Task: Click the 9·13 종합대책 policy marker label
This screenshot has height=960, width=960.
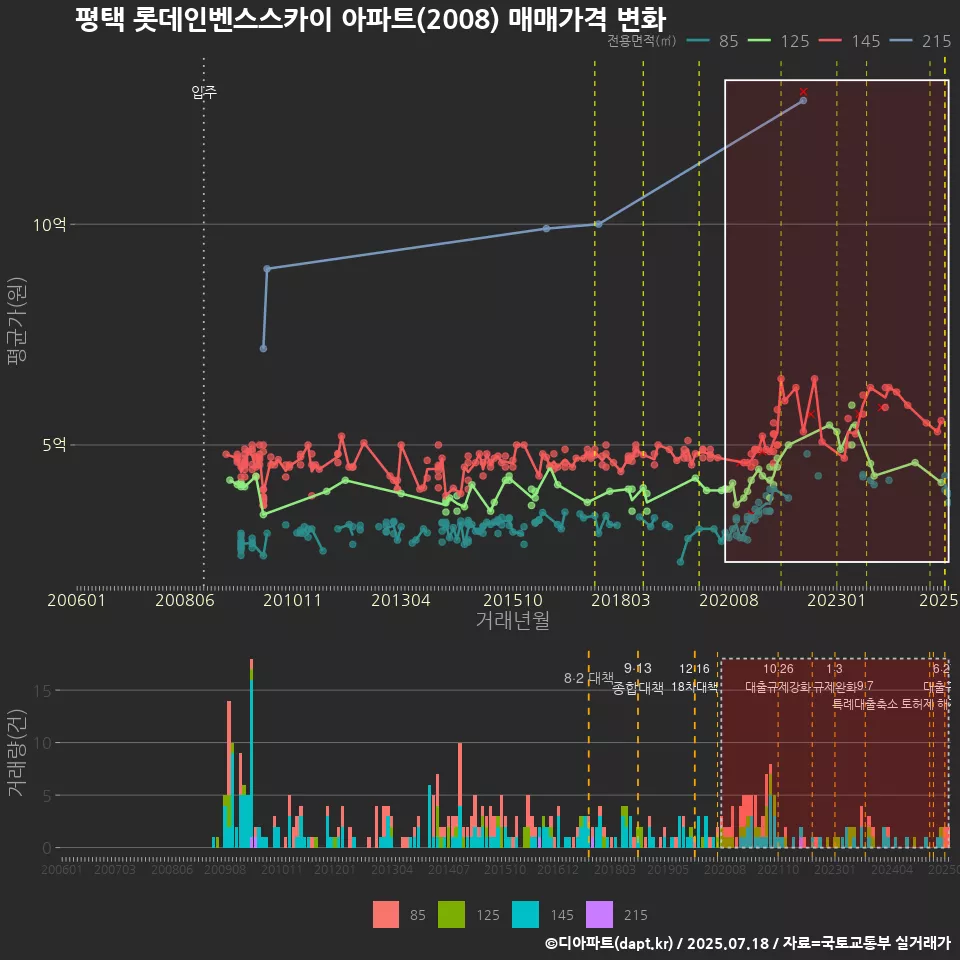Action: pyautogui.click(x=637, y=678)
